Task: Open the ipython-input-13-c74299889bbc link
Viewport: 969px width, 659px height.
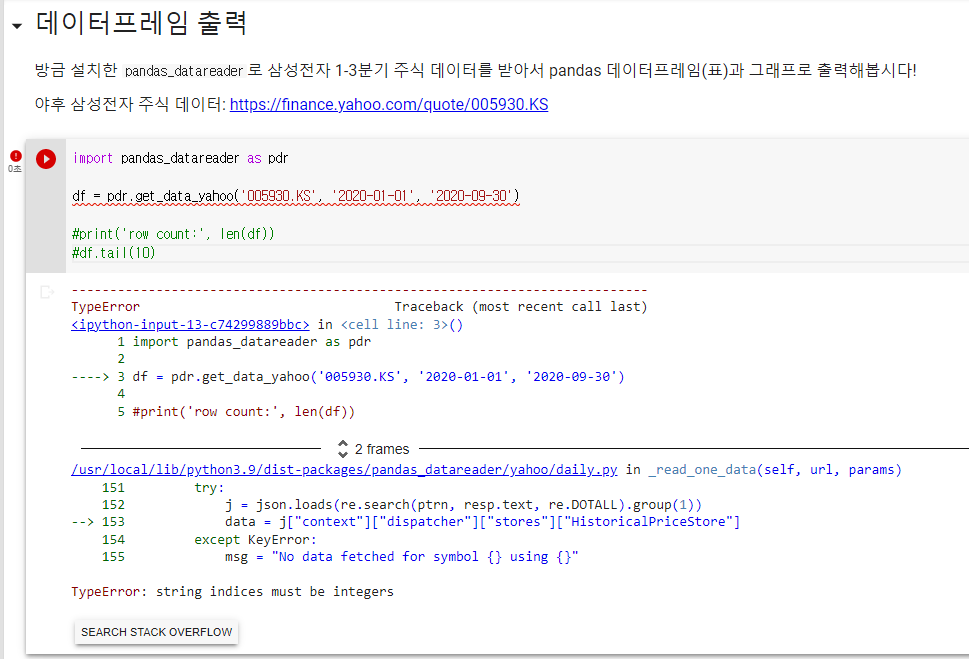Action: (x=190, y=325)
